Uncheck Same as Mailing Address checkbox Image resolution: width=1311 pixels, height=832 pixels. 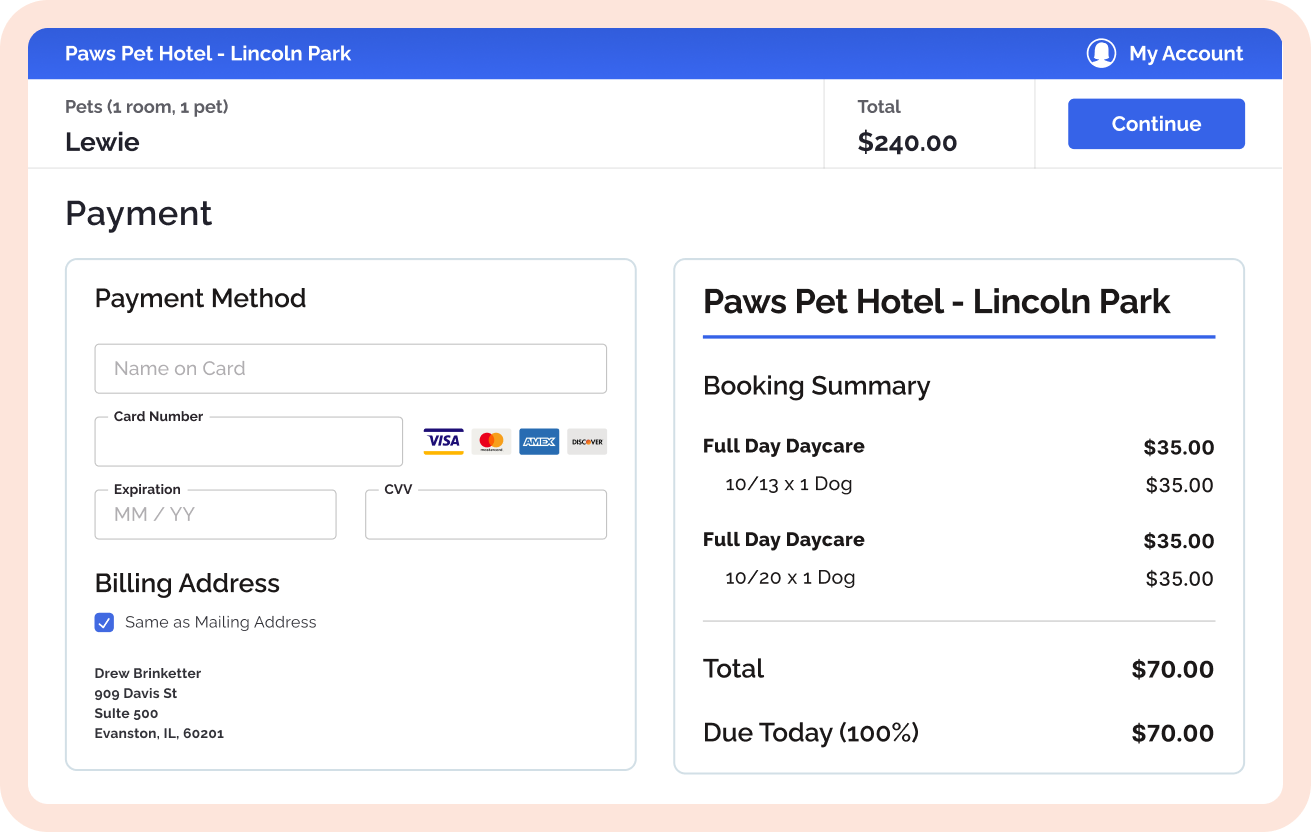pyautogui.click(x=104, y=622)
